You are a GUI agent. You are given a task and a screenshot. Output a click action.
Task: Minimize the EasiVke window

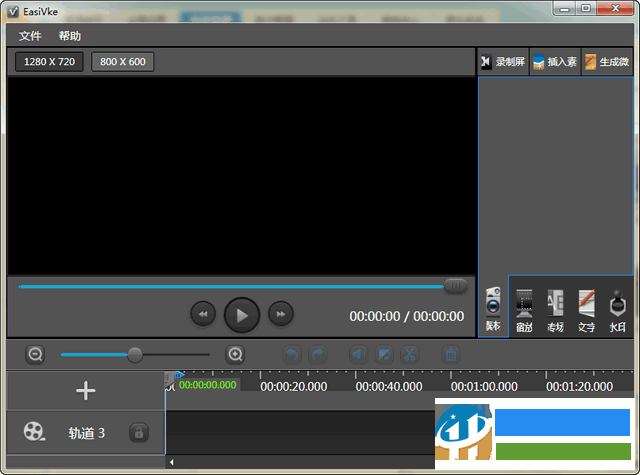click(565, 8)
